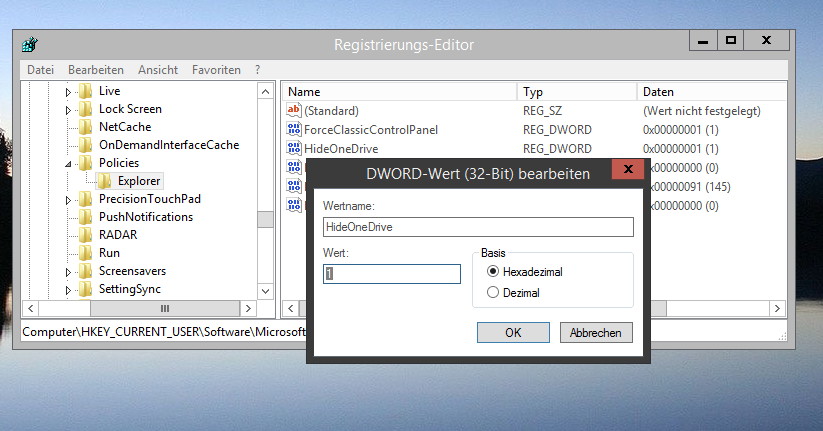This screenshot has height=431, width=823.
Task: Select the NetCache folder icon
Action: (x=86, y=127)
